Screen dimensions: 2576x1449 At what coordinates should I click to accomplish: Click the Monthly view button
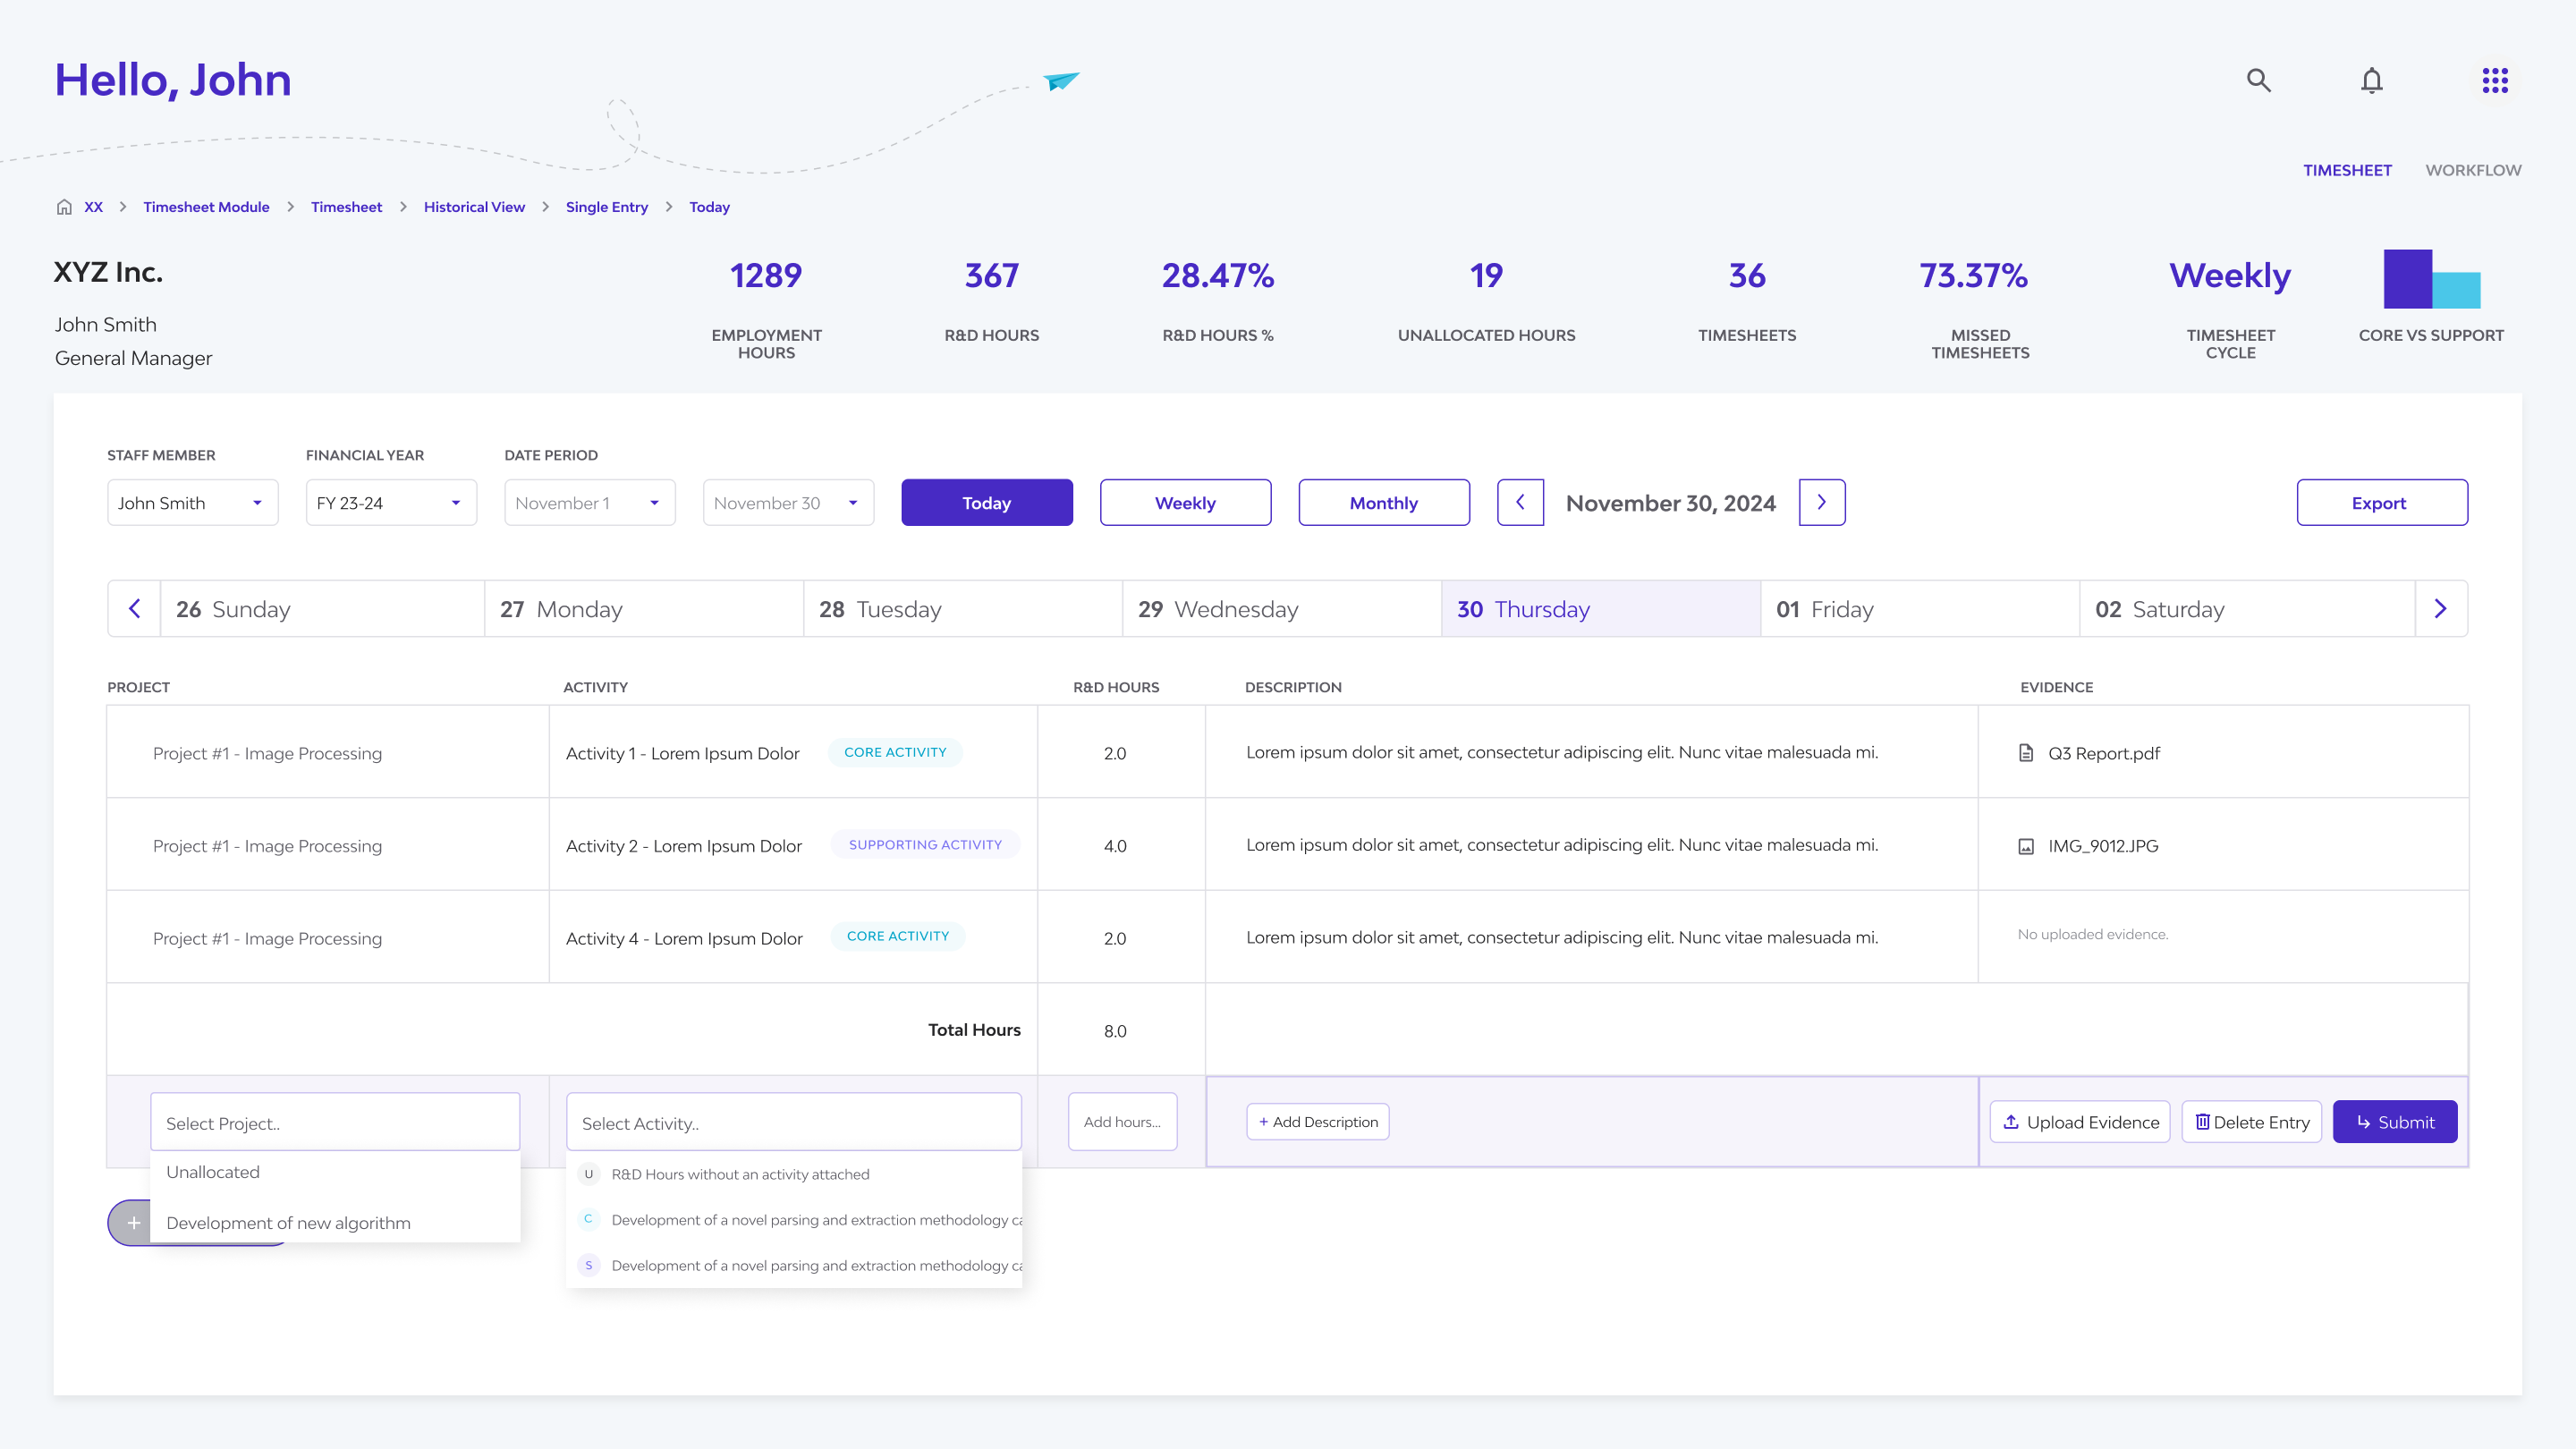click(1384, 502)
